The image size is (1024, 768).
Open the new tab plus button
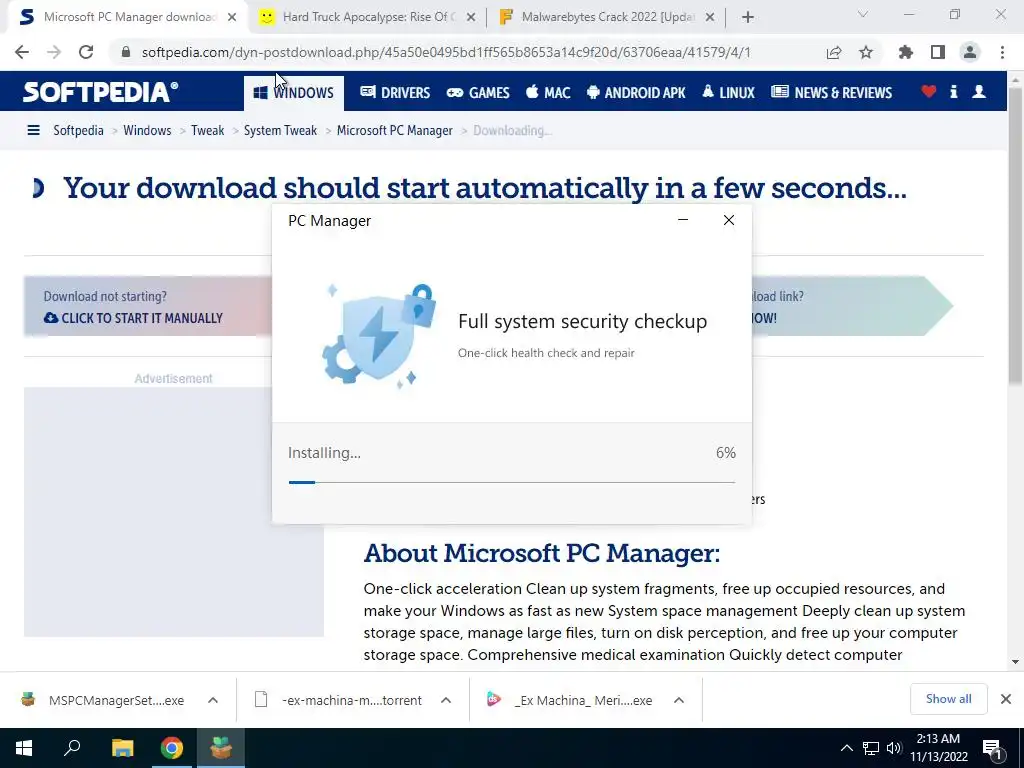pos(748,18)
